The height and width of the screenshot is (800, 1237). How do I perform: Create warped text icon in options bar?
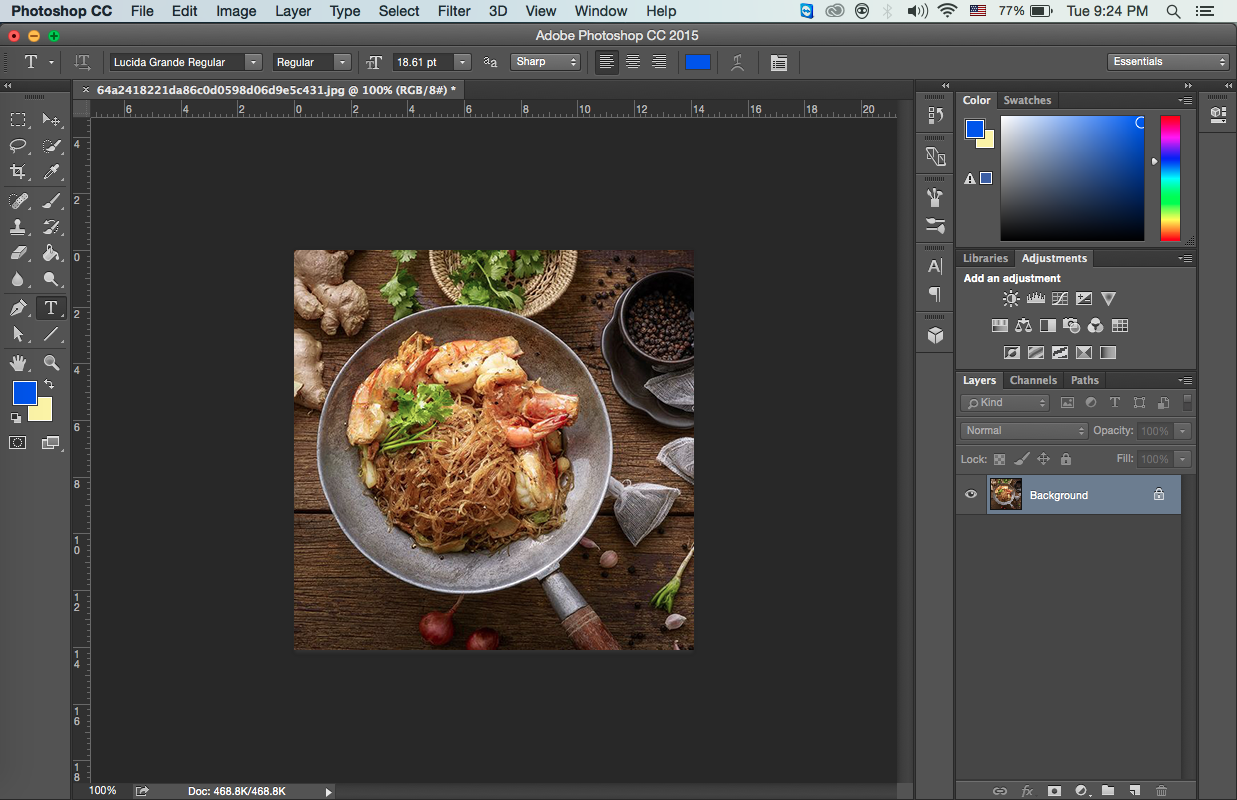click(737, 62)
